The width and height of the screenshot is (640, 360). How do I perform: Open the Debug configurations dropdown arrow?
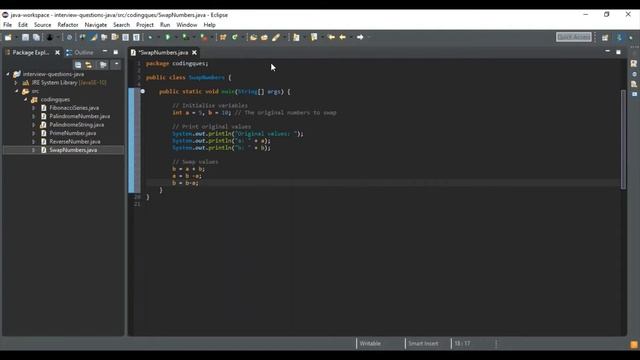(158, 37)
